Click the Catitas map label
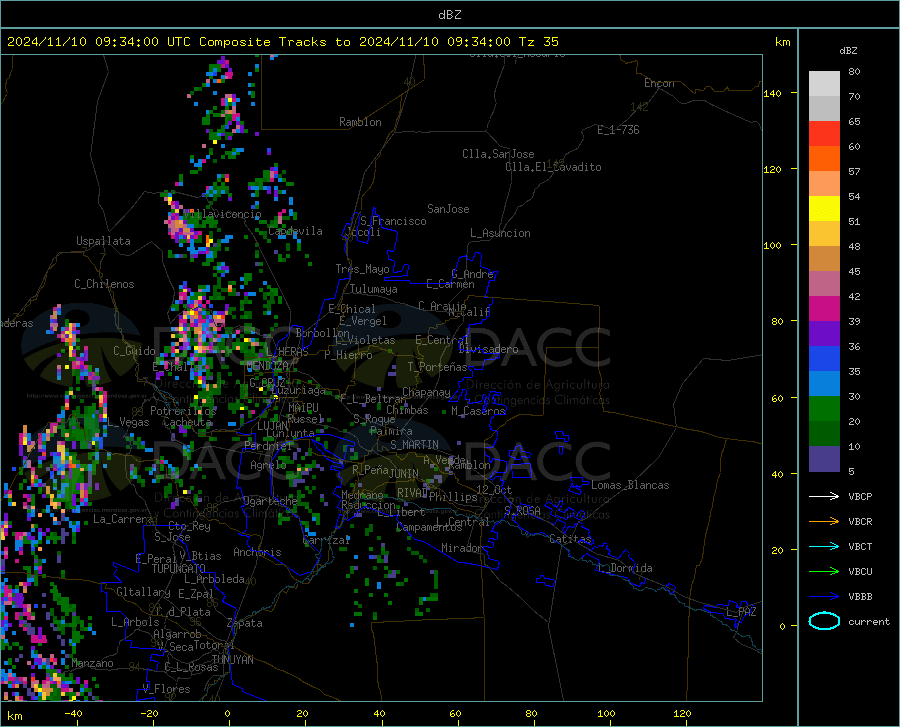This screenshot has height=727, width=900. 571,539
